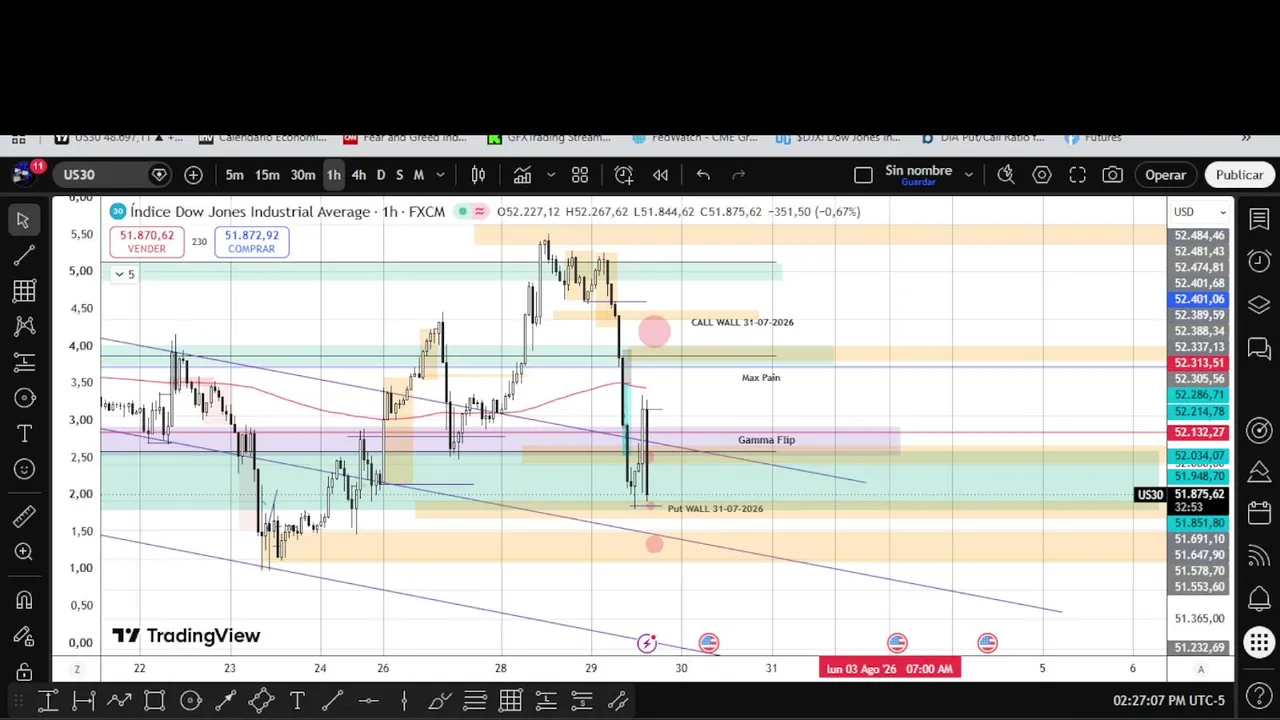The width and height of the screenshot is (1280, 720).
Task: Click the COMPRAR buy button
Action: 251,242
